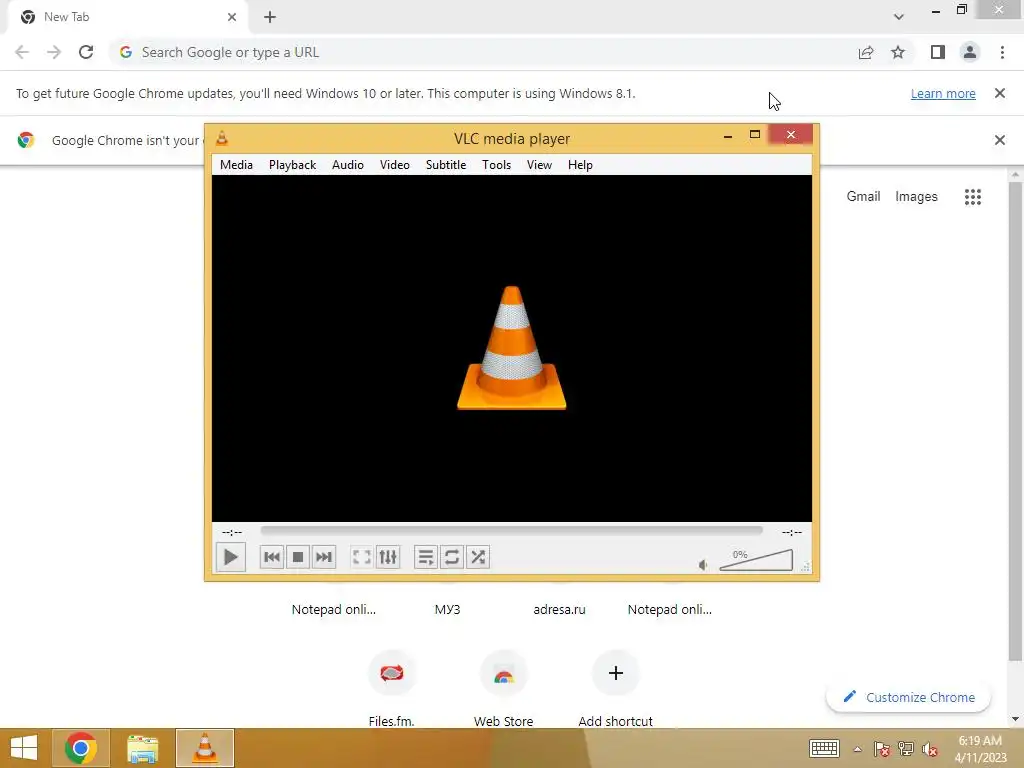The image size is (1024, 768).
Task: Open a new Chrome tab
Action: coord(270,17)
